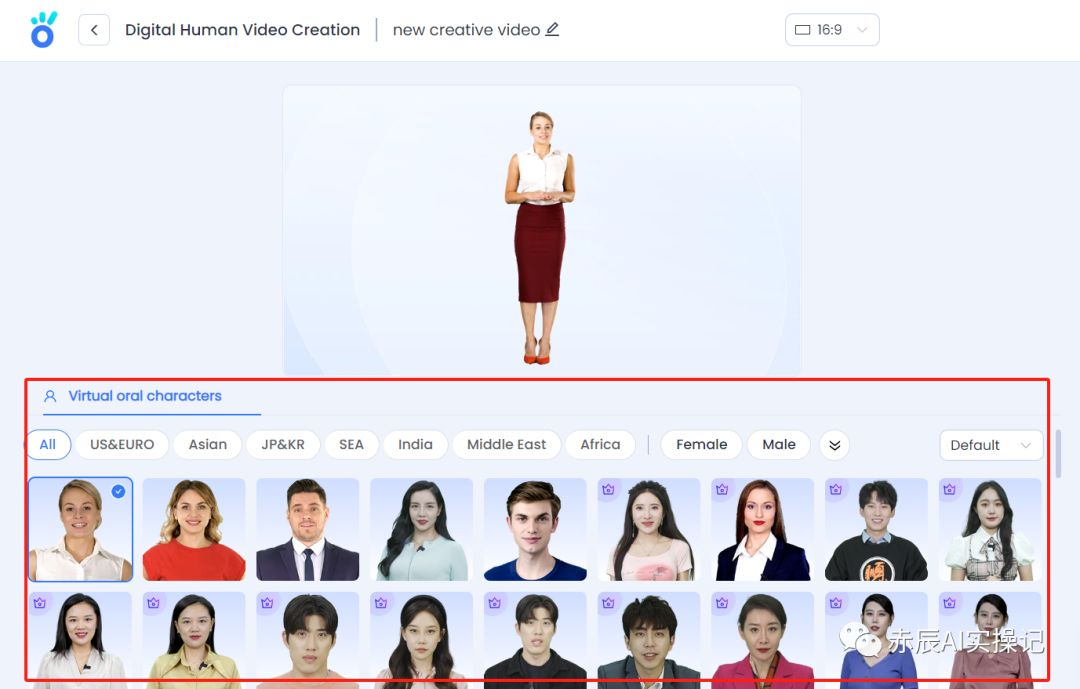Click the back arrow button
1080x689 pixels.
tap(94, 30)
